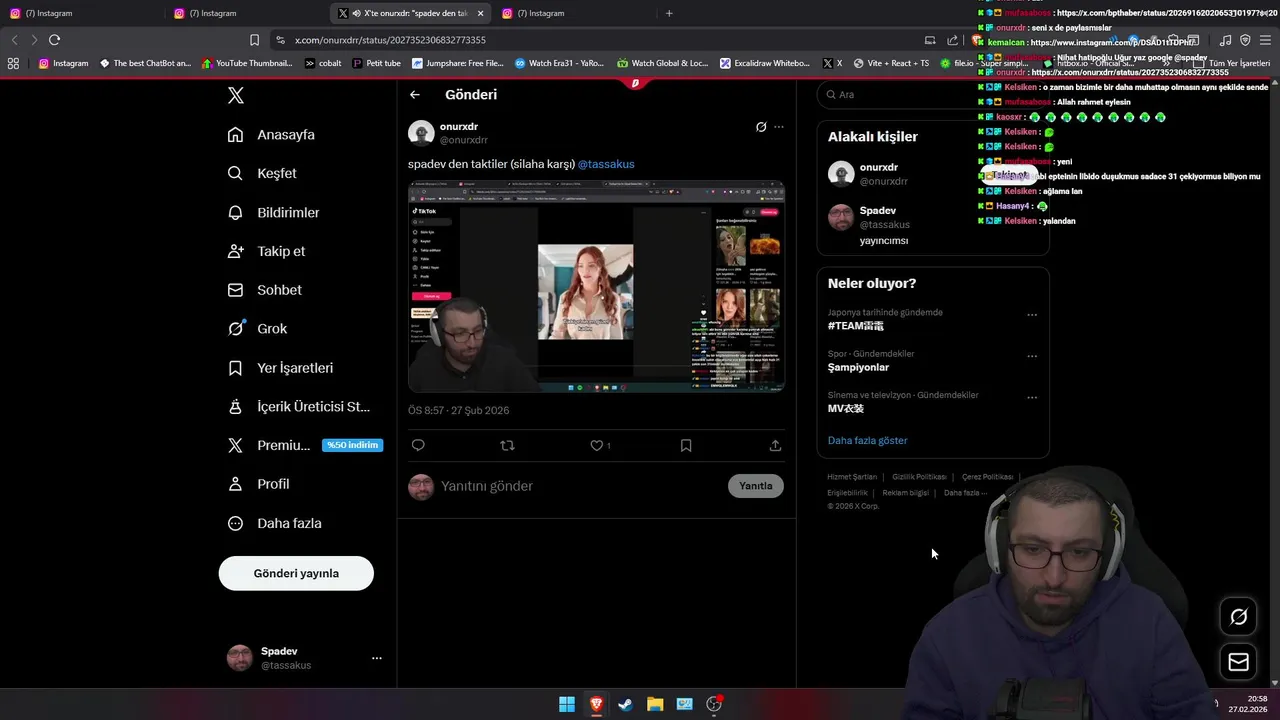Open Anasayfa home in the sidebar
The height and width of the screenshot is (720, 1280).
272,135
